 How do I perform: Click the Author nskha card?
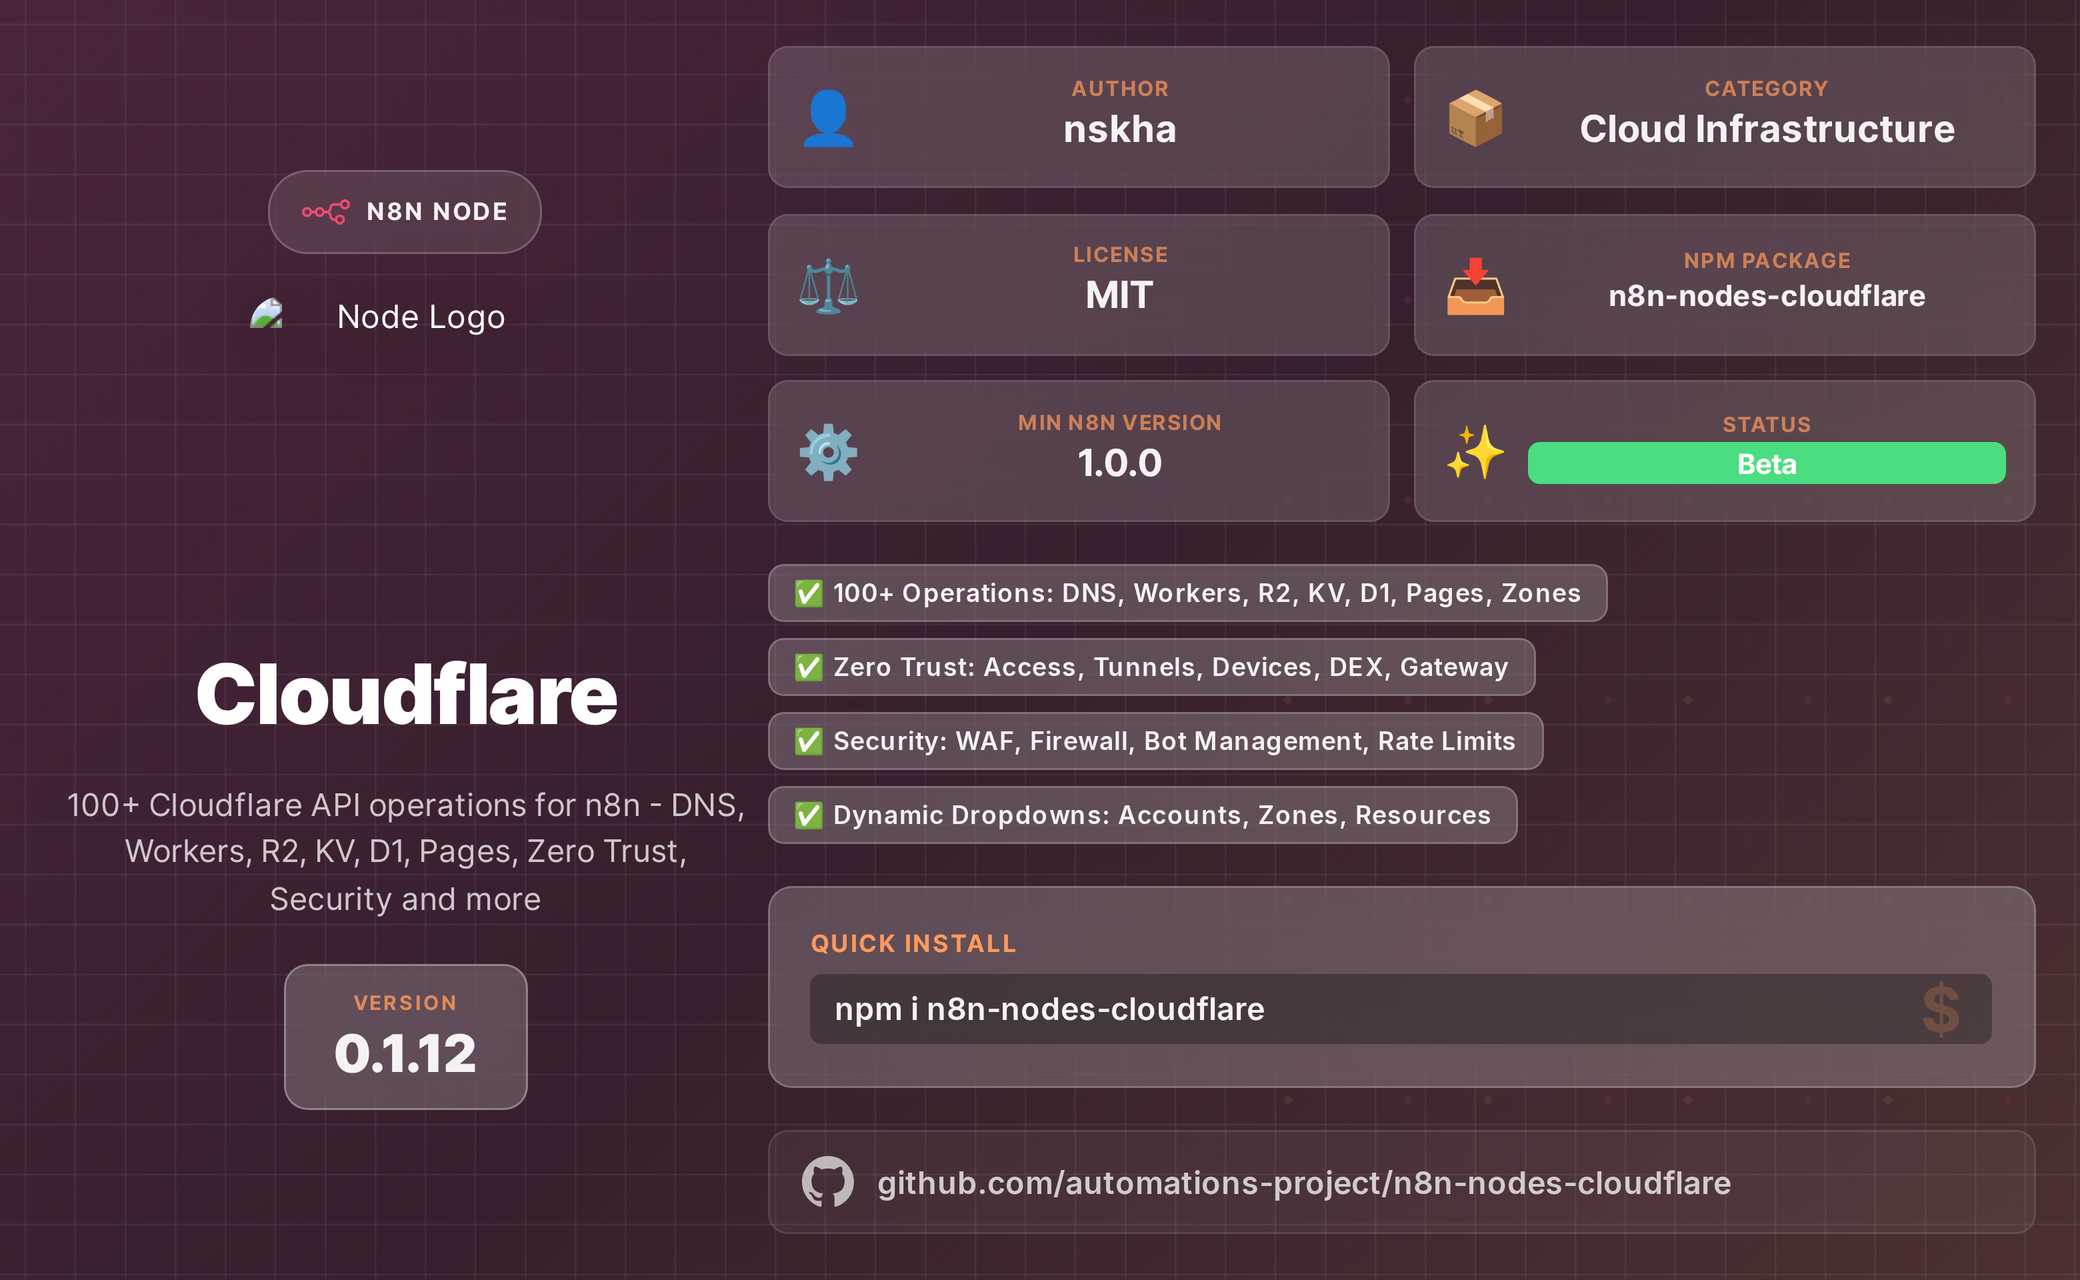(x=1079, y=117)
